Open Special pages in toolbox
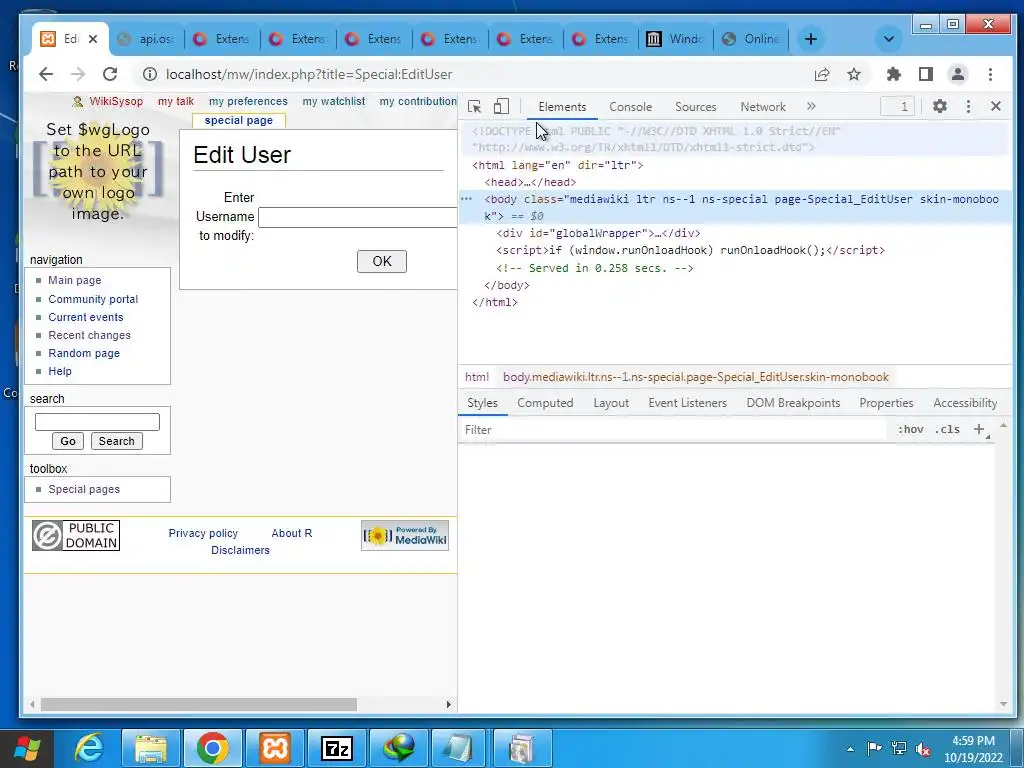Viewport: 1024px width, 768px height. tap(84, 489)
